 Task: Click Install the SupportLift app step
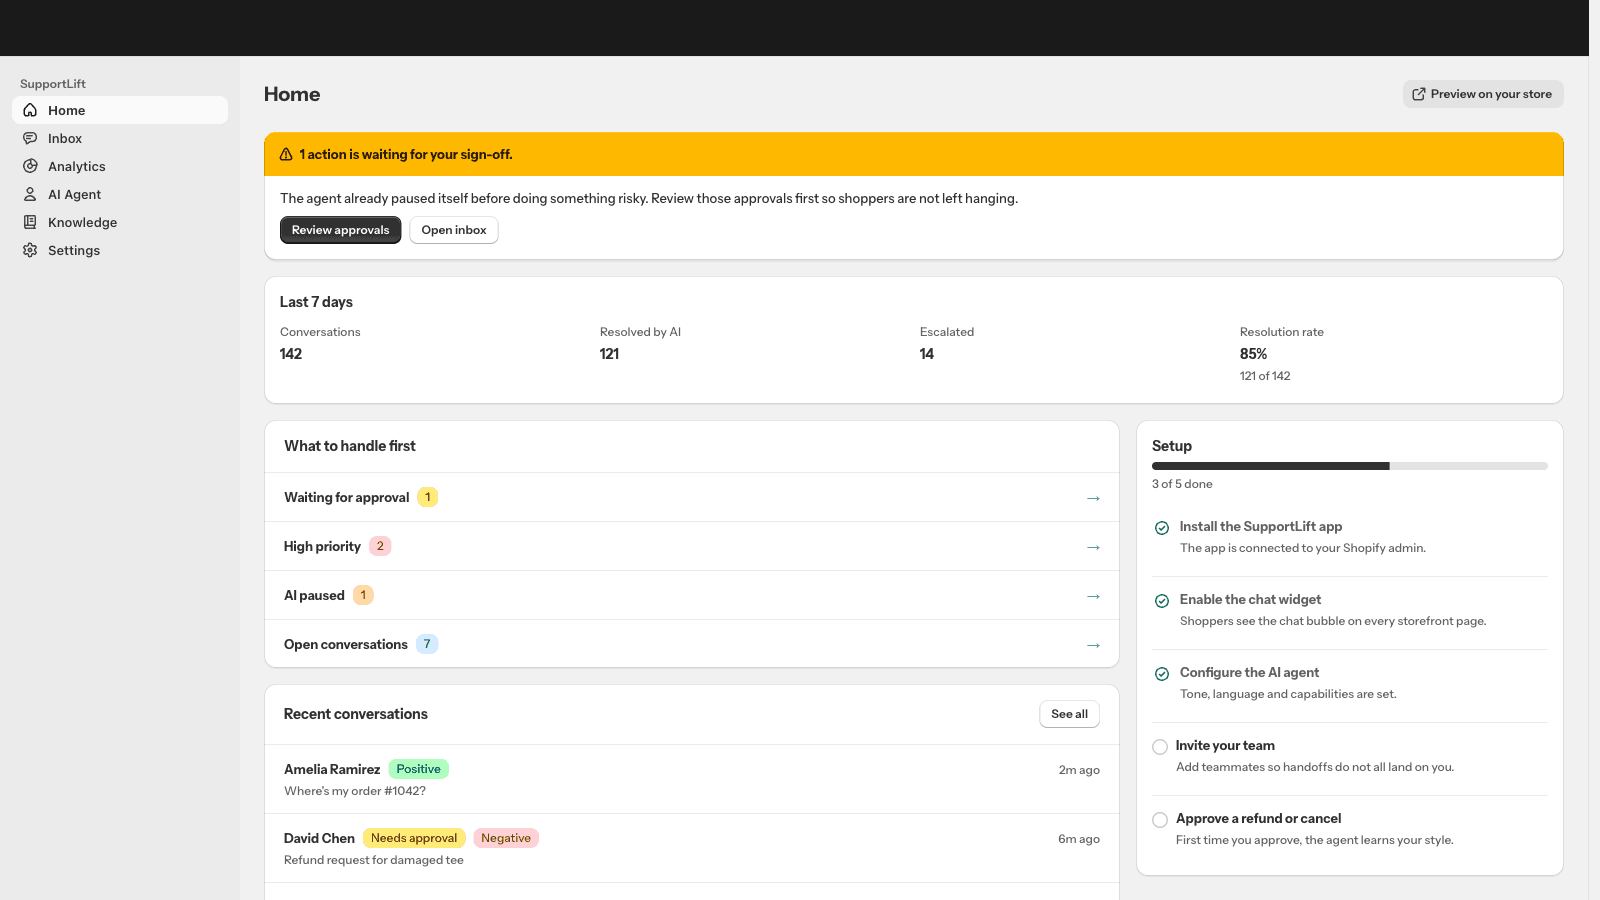[x=1350, y=537]
